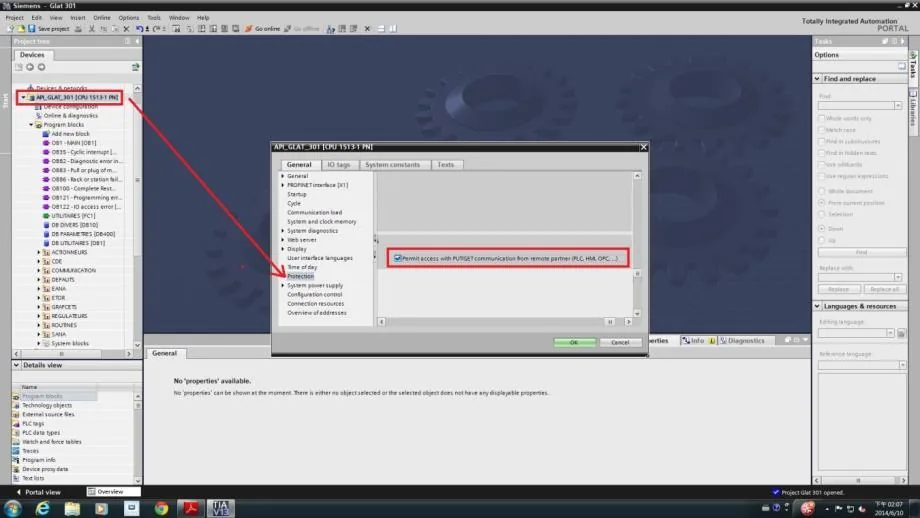The height and width of the screenshot is (518, 920).
Task: Click the dialog content horizontal scrollbar
Action: coord(505,321)
